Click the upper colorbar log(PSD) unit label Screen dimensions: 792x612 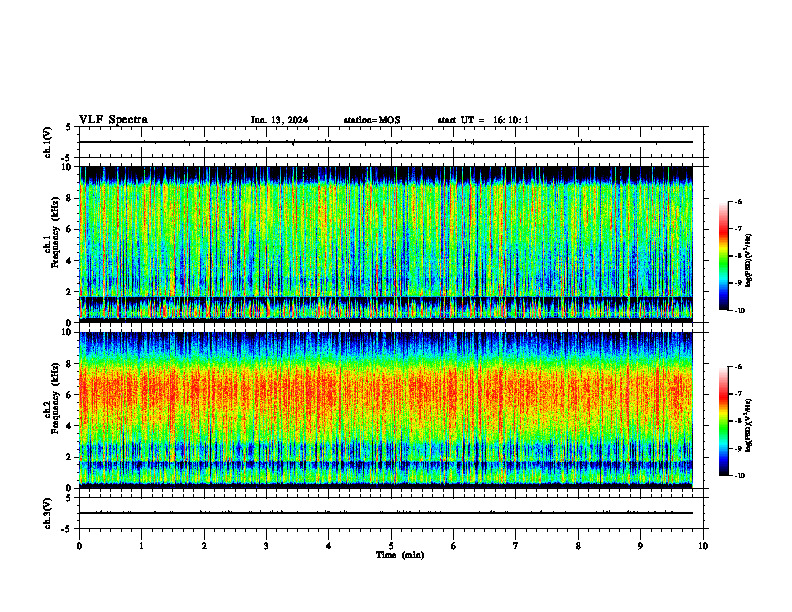[x=749, y=261]
